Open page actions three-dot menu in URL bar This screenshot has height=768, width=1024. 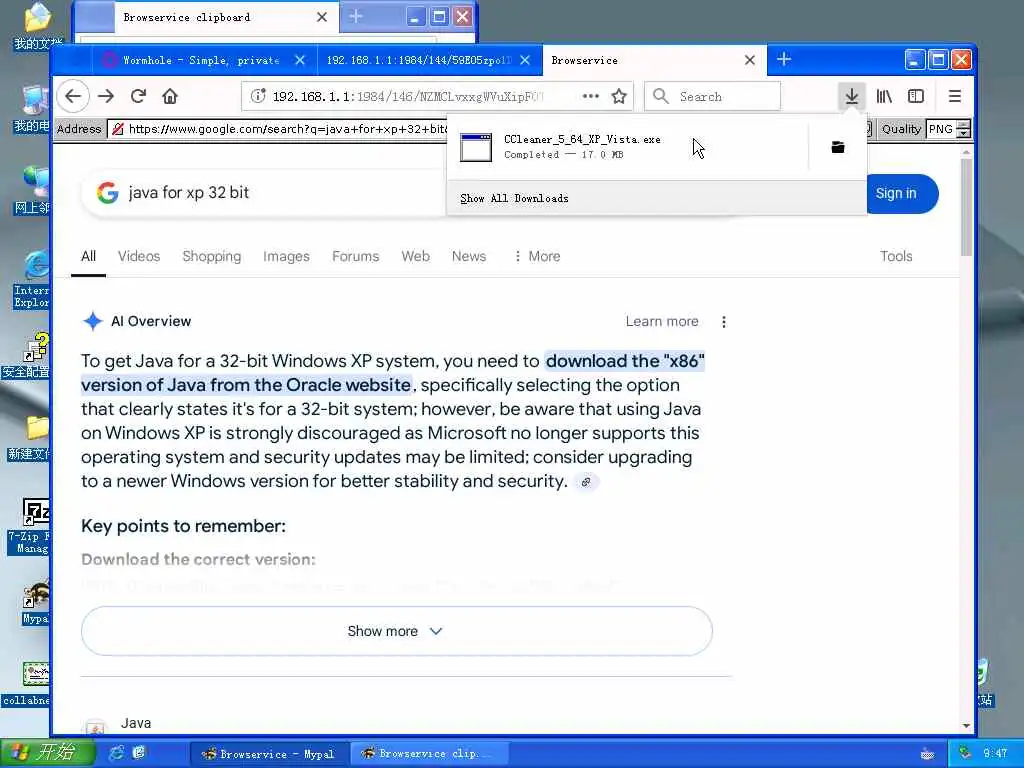[x=590, y=97]
